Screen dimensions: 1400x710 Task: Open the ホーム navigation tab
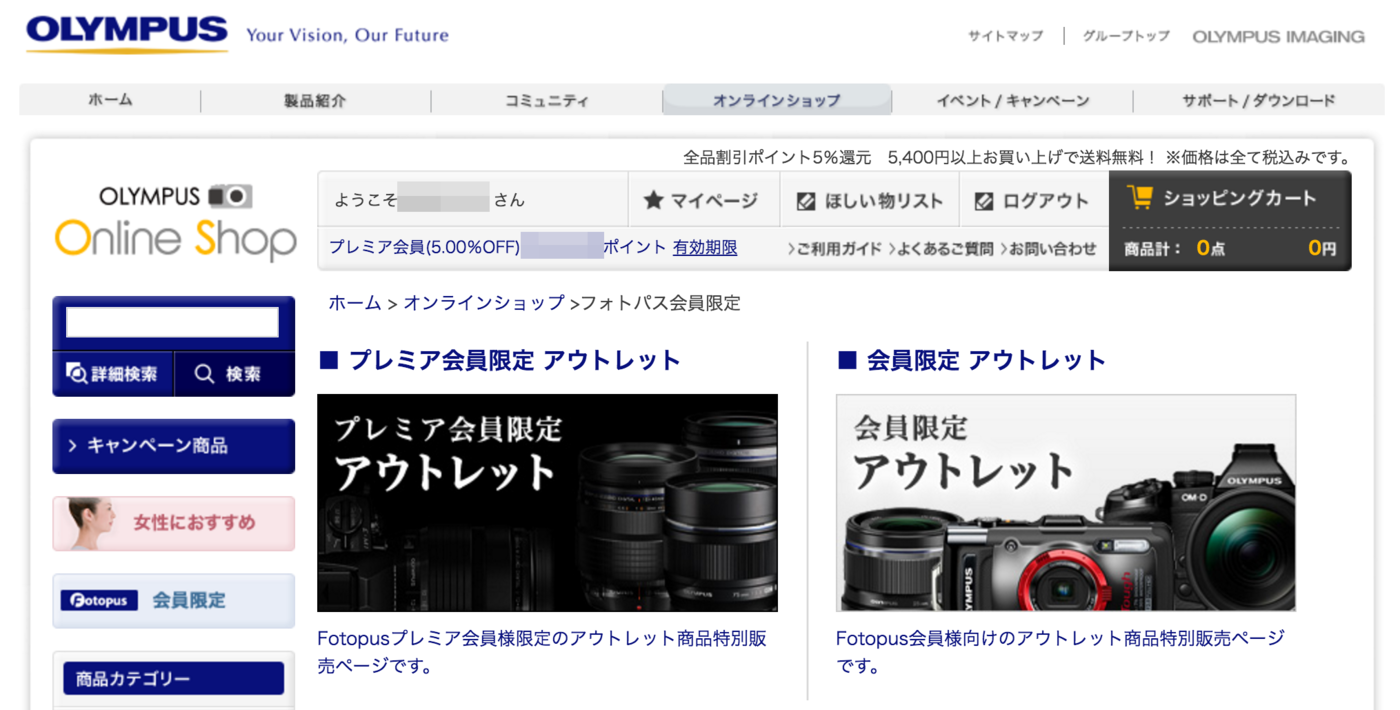tap(110, 100)
